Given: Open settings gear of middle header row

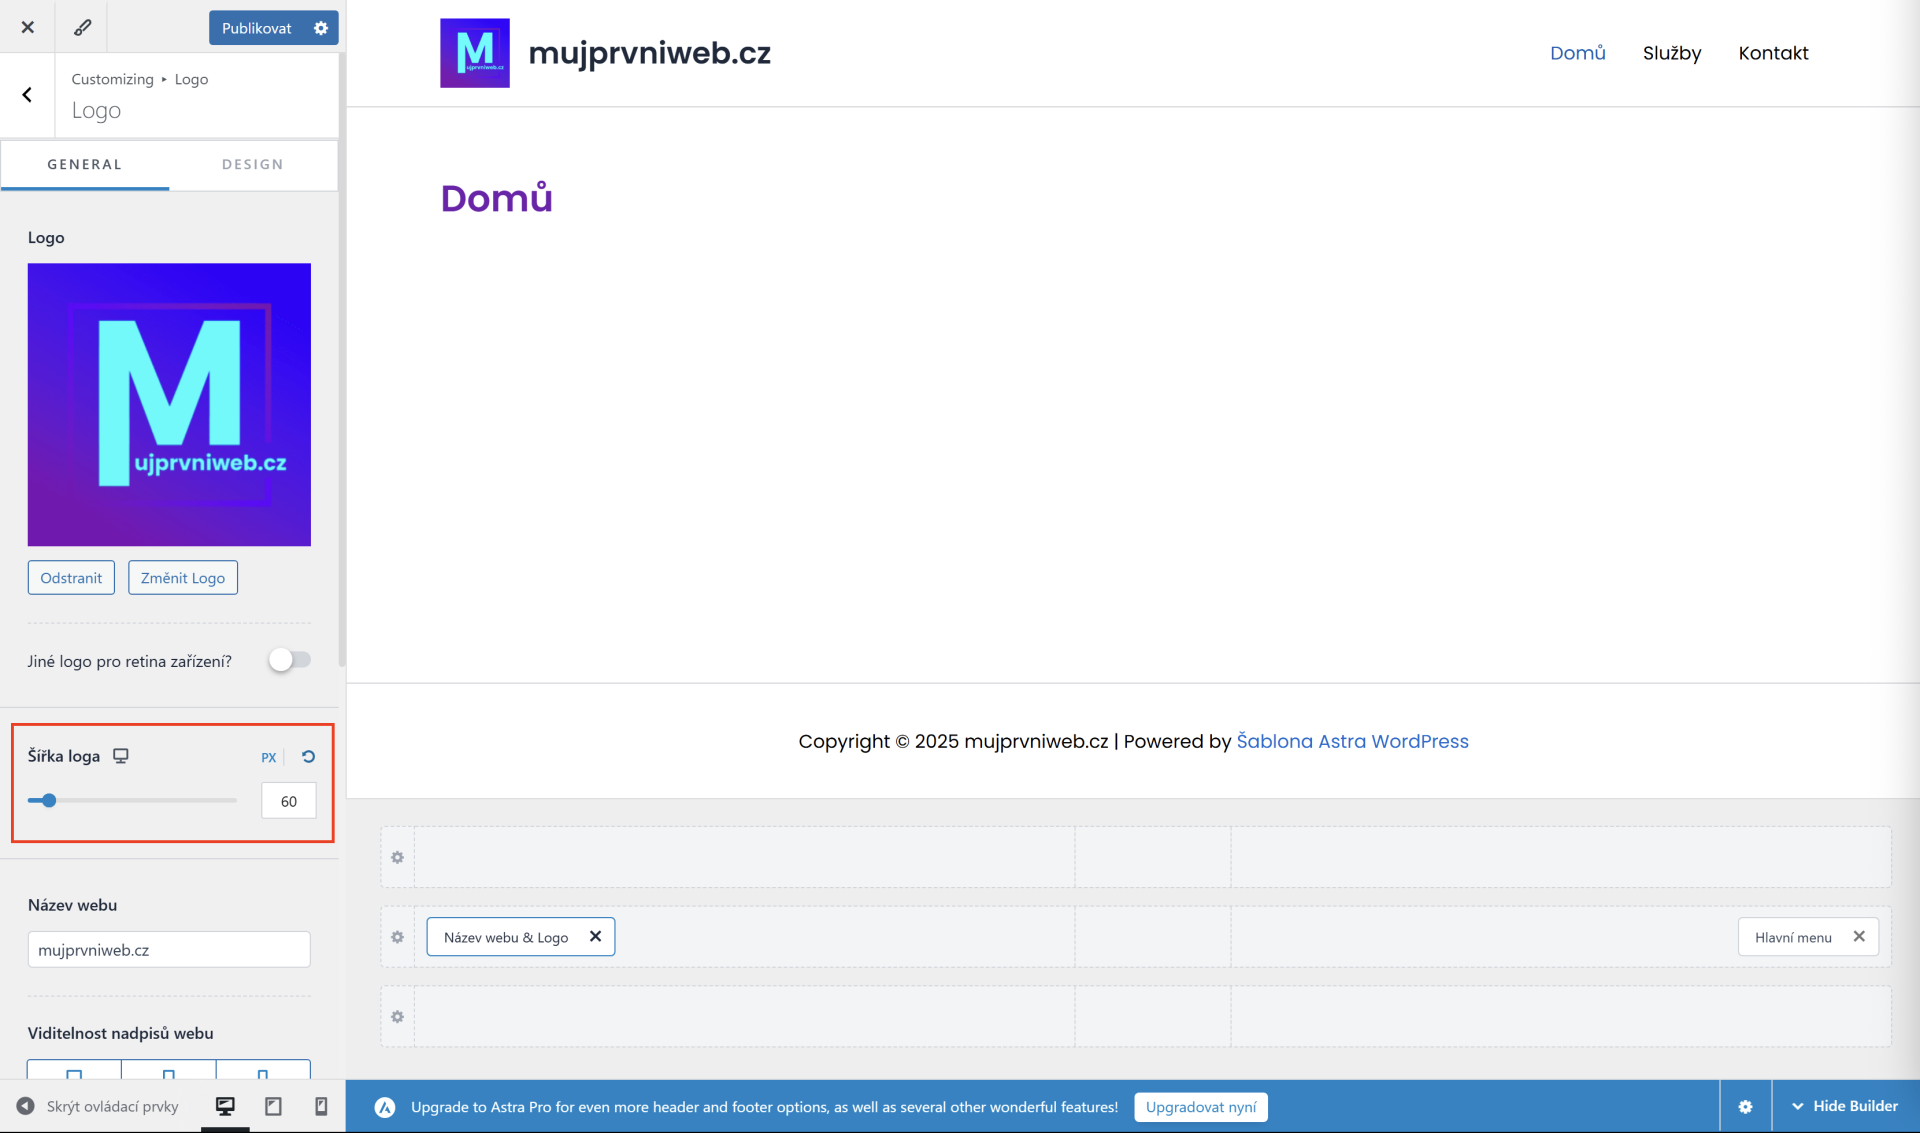Looking at the screenshot, I should (x=397, y=937).
